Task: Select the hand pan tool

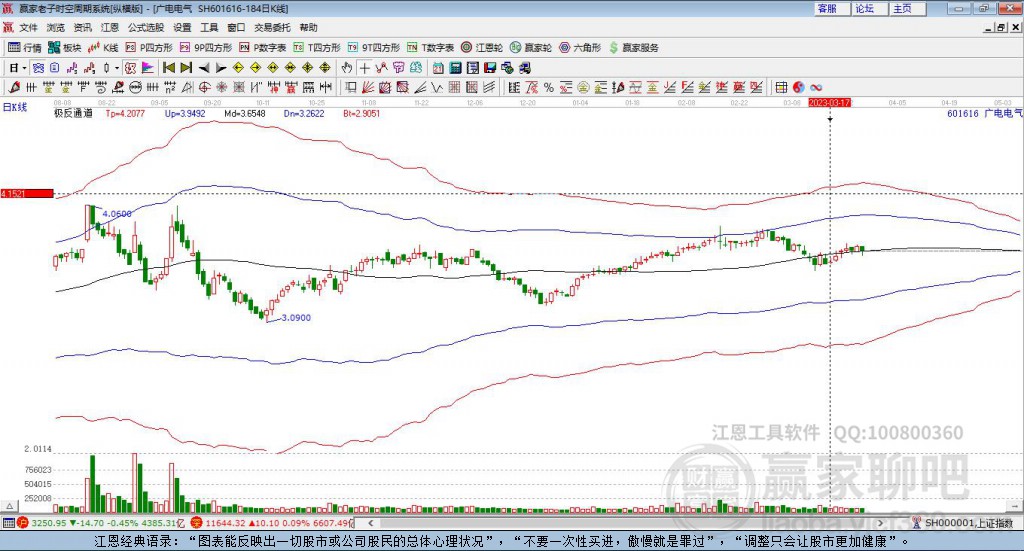Action: [x=346, y=67]
